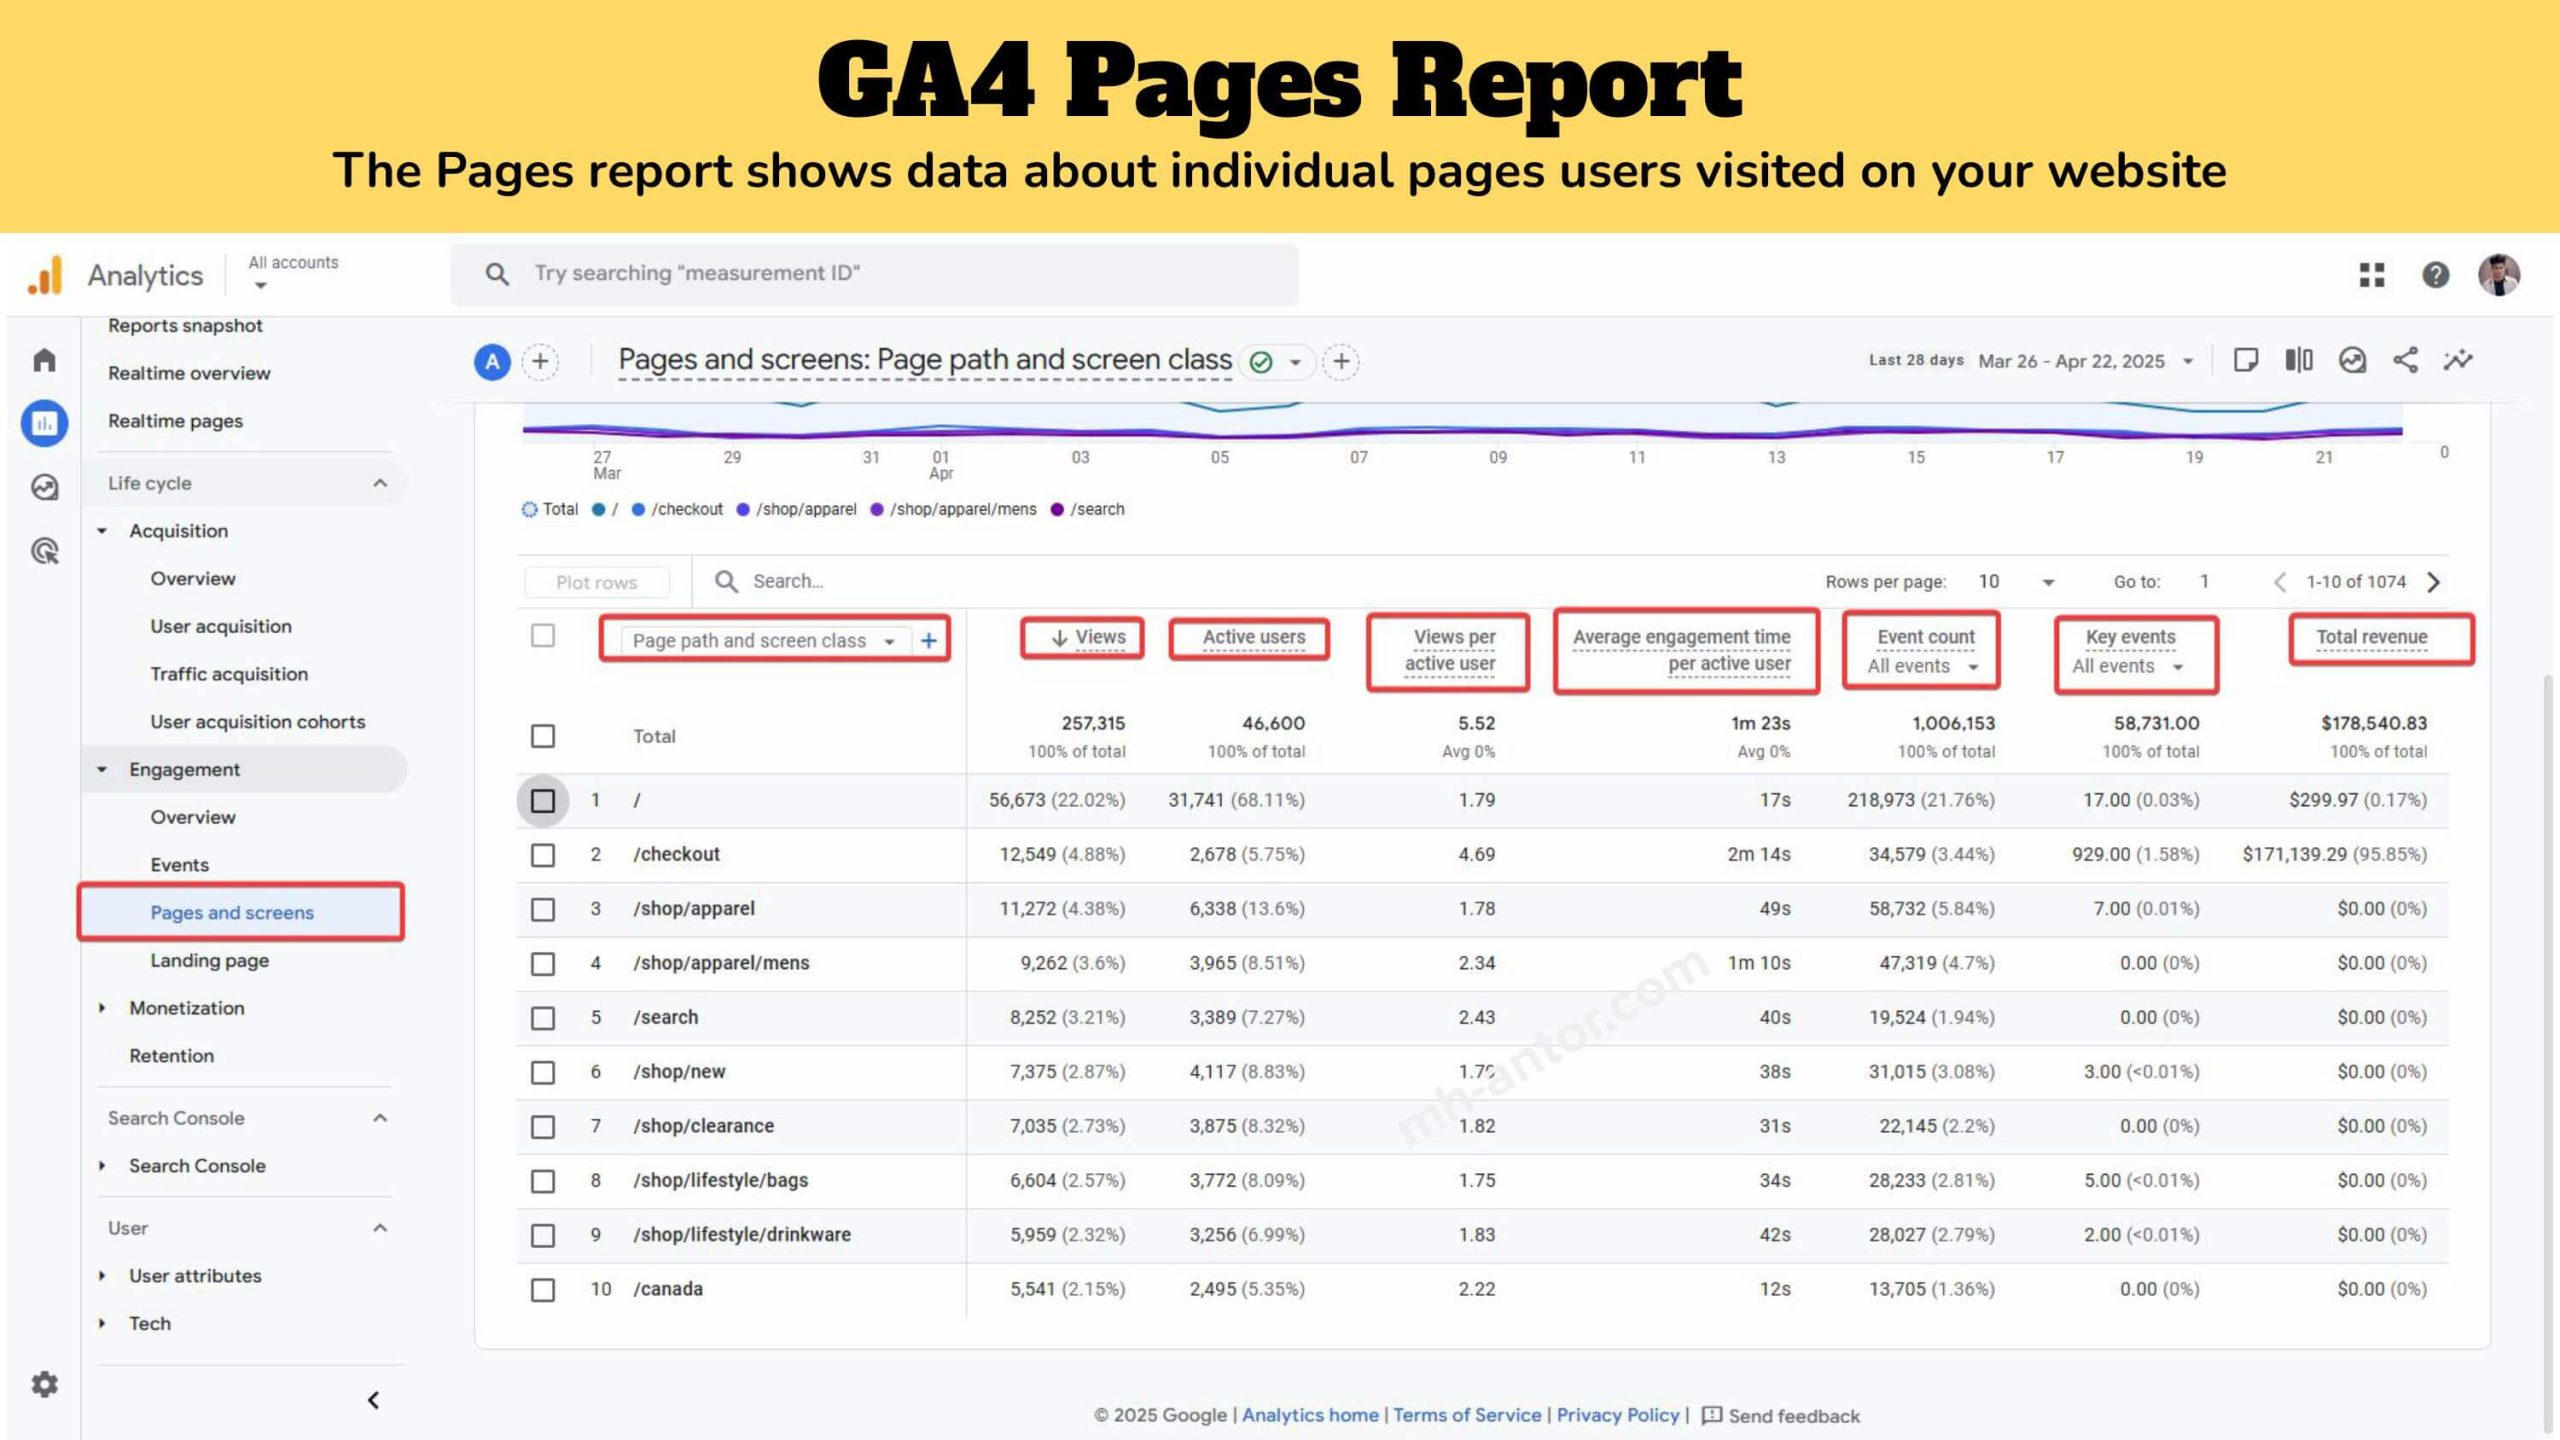Open Page path and screen class dimension dropdown
The image size is (2560, 1440).
764,640
